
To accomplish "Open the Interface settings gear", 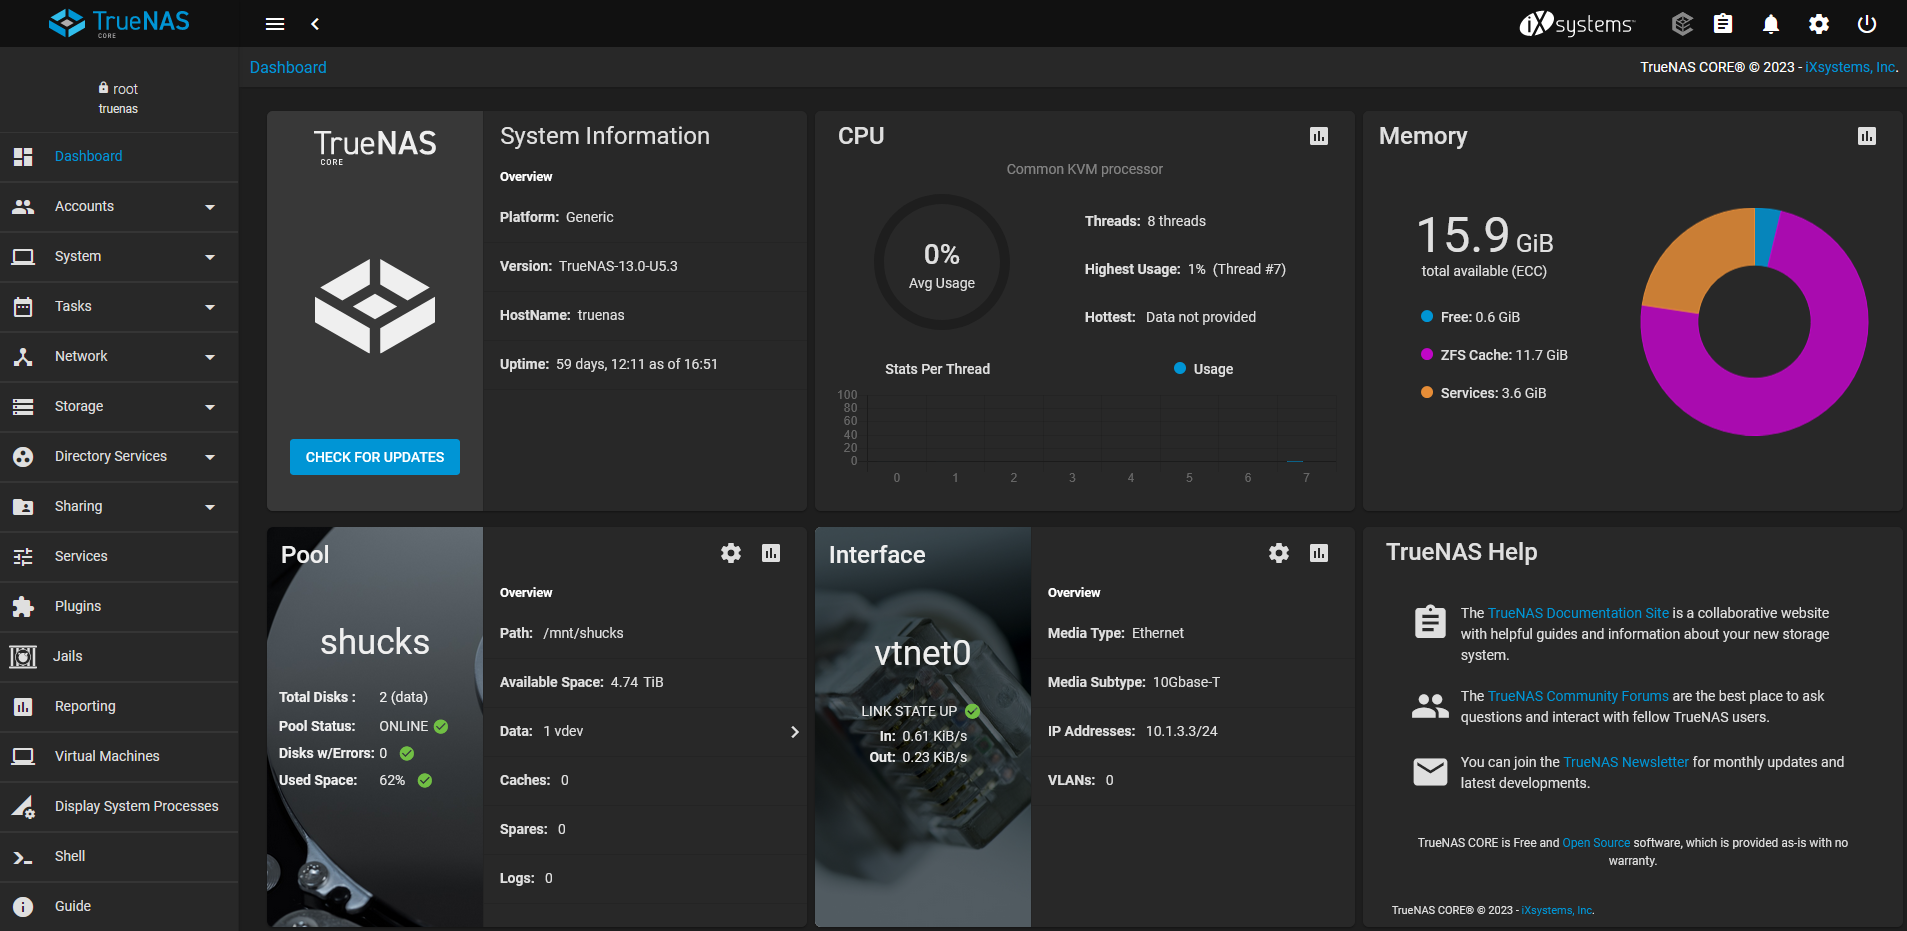I will coord(1278,553).
